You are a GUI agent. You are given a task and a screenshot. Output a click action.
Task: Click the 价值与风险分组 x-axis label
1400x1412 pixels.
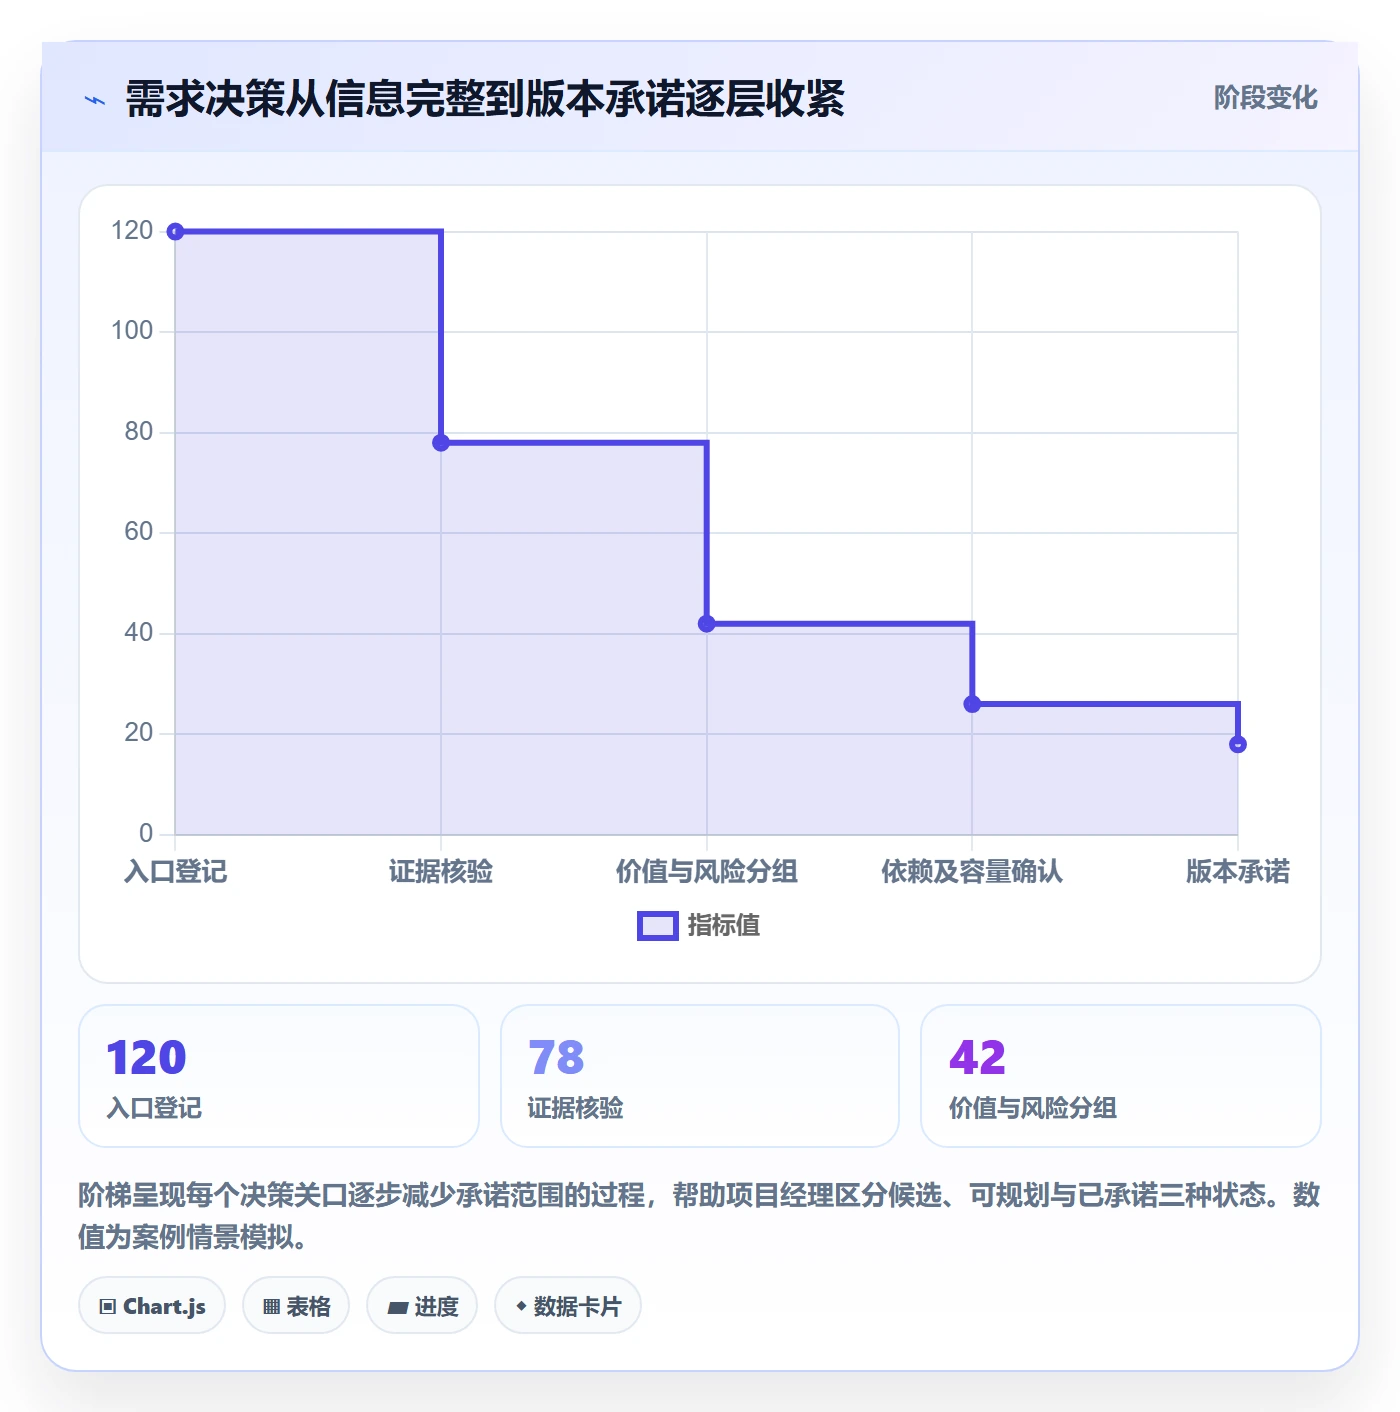click(707, 872)
